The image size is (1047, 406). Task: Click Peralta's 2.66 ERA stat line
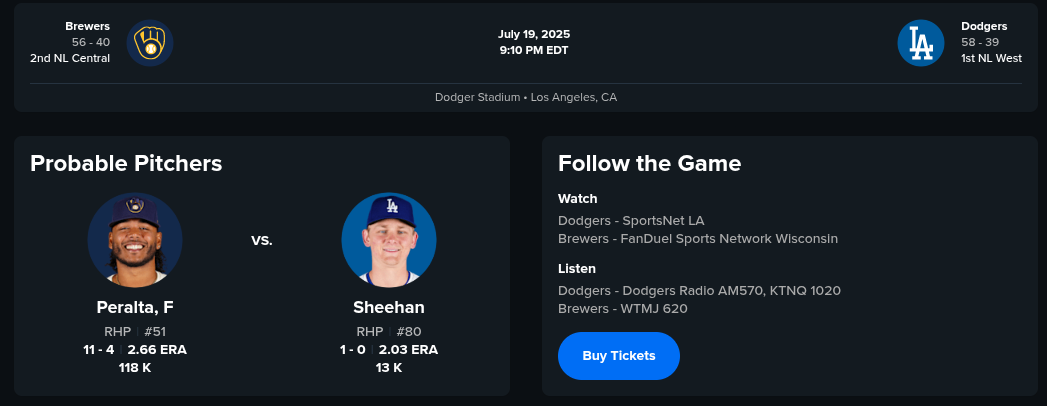click(x=135, y=350)
